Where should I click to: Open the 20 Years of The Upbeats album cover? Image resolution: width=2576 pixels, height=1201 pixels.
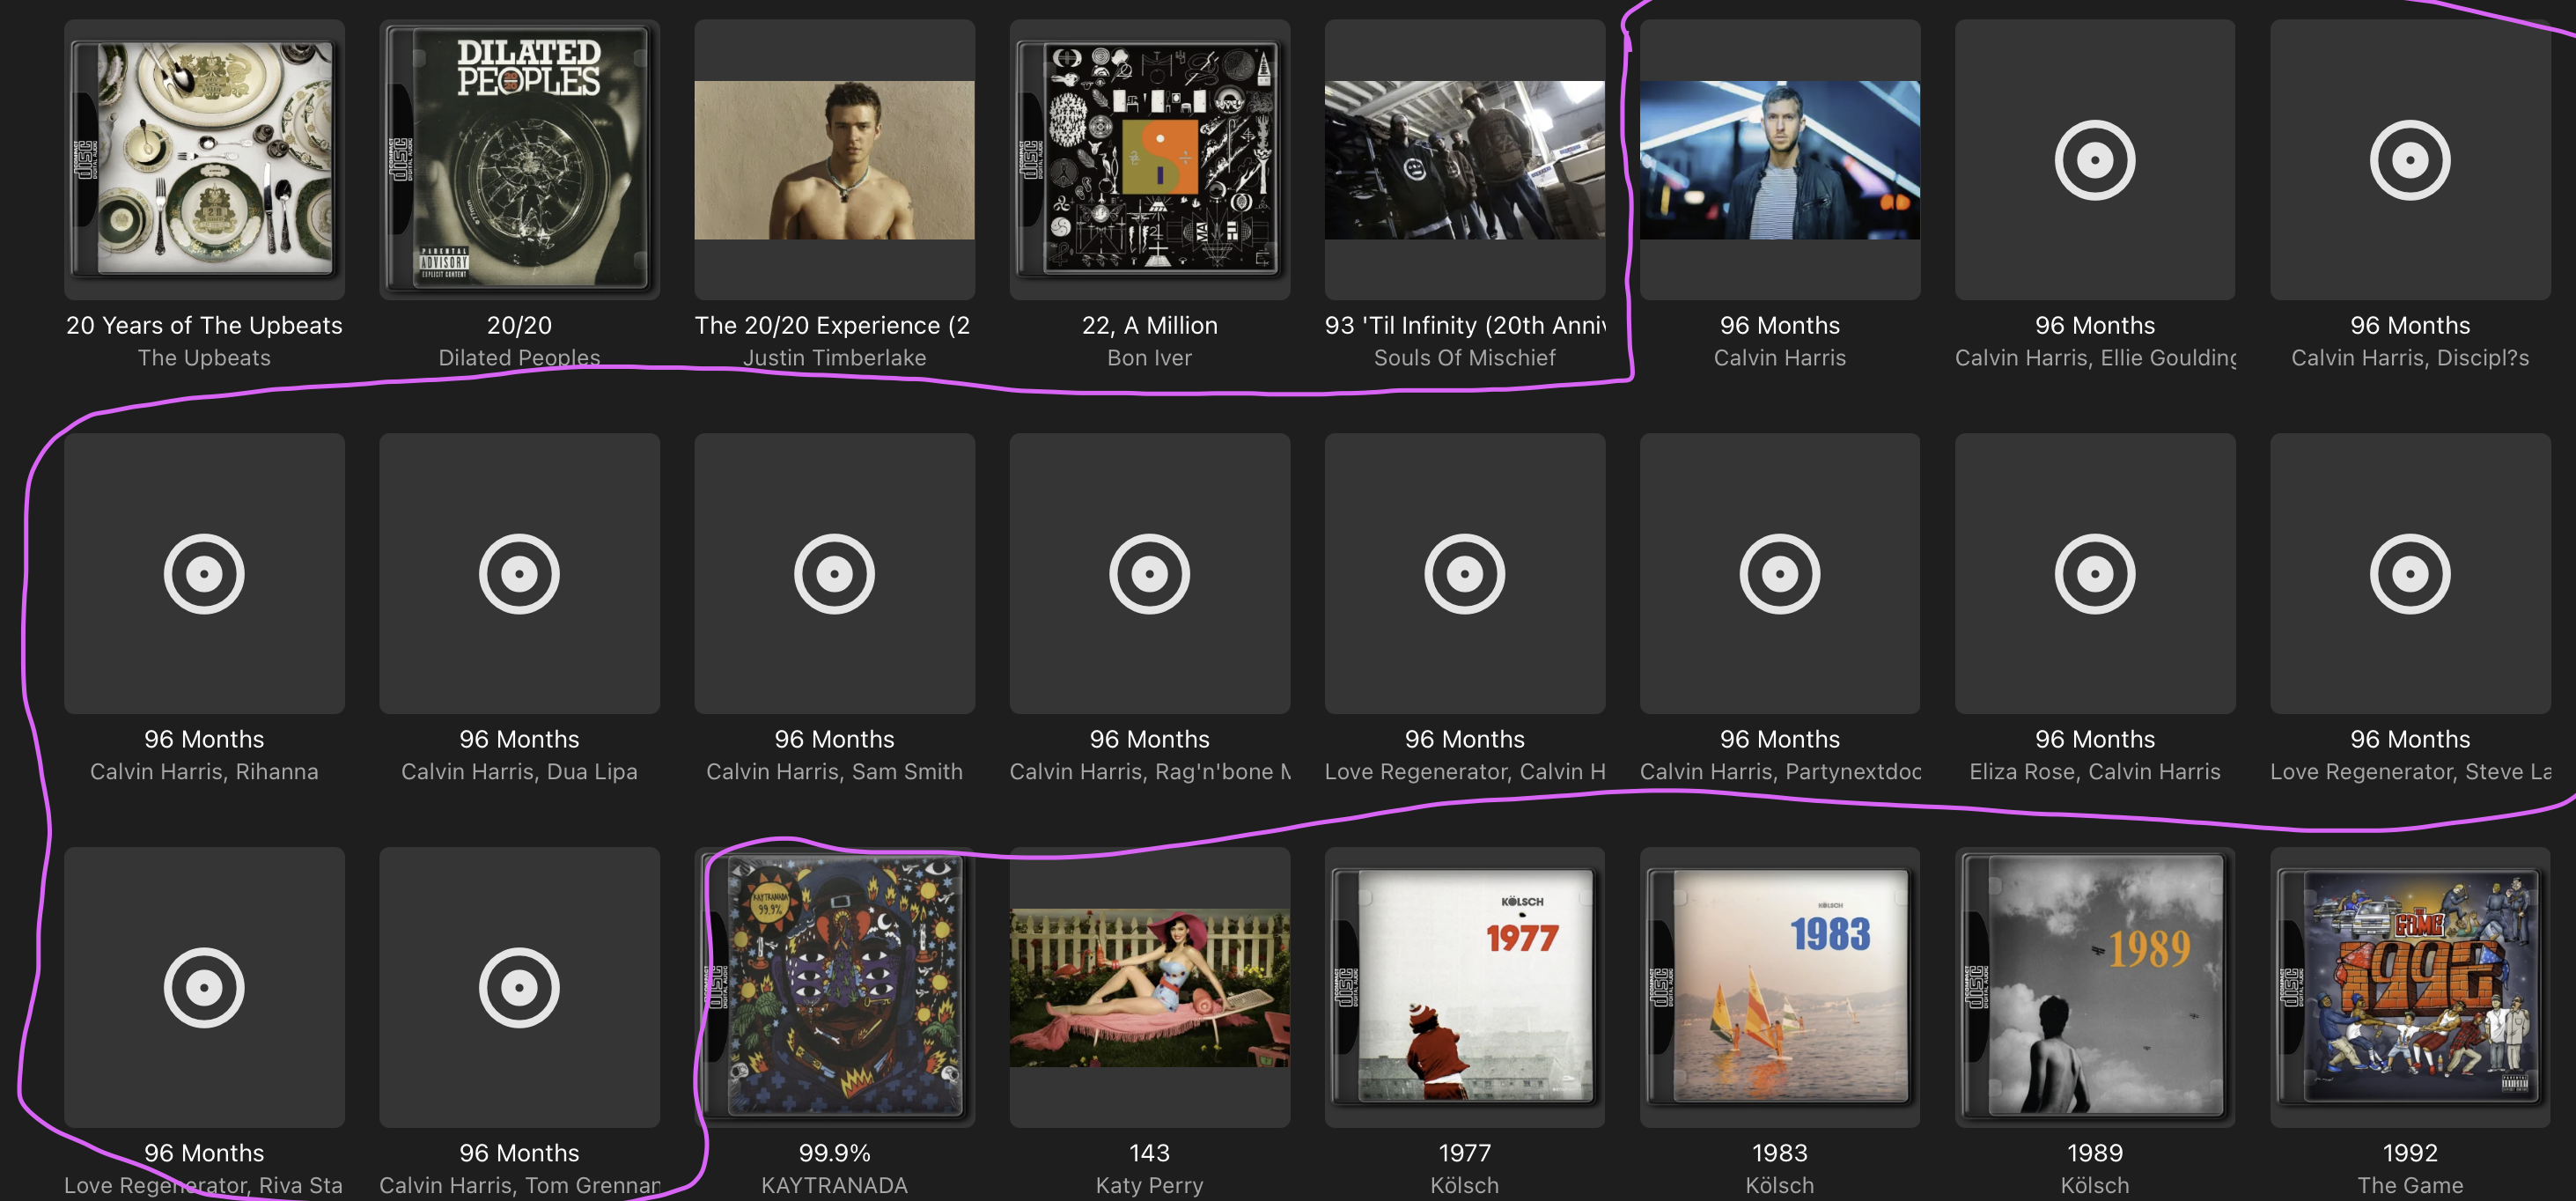pyautogui.click(x=204, y=160)
